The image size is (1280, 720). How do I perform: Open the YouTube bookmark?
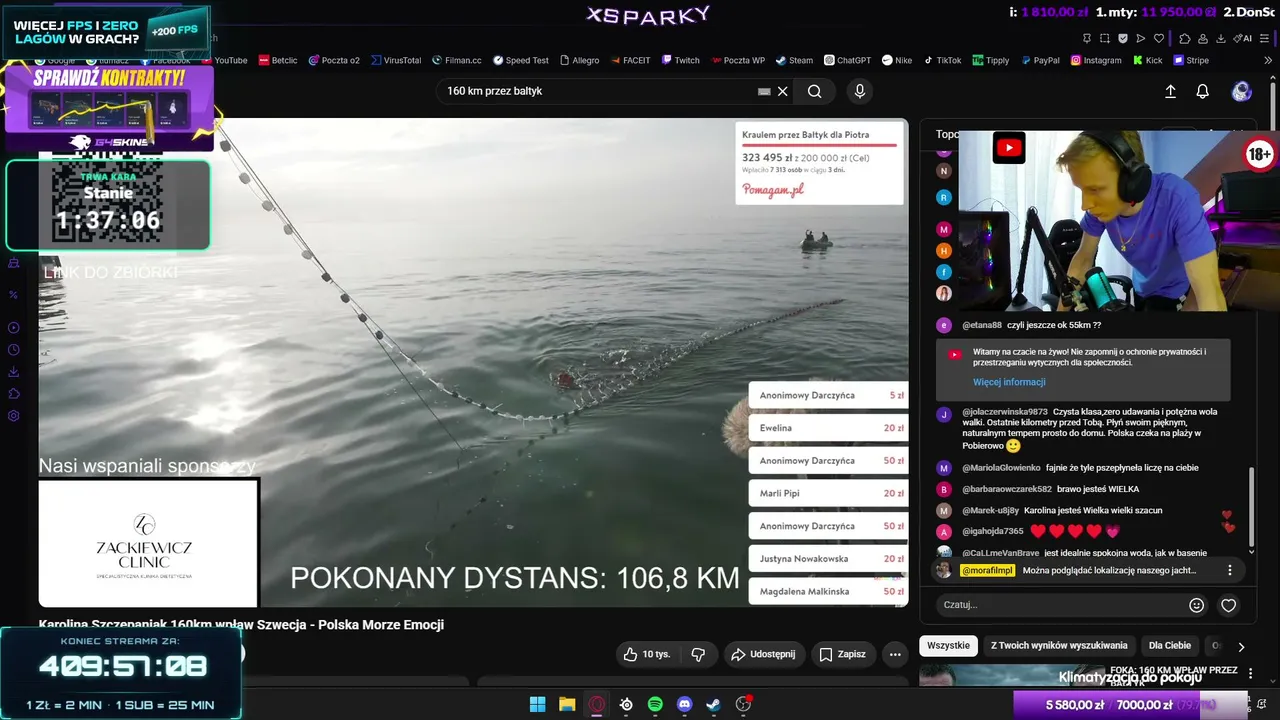[225, 60]
